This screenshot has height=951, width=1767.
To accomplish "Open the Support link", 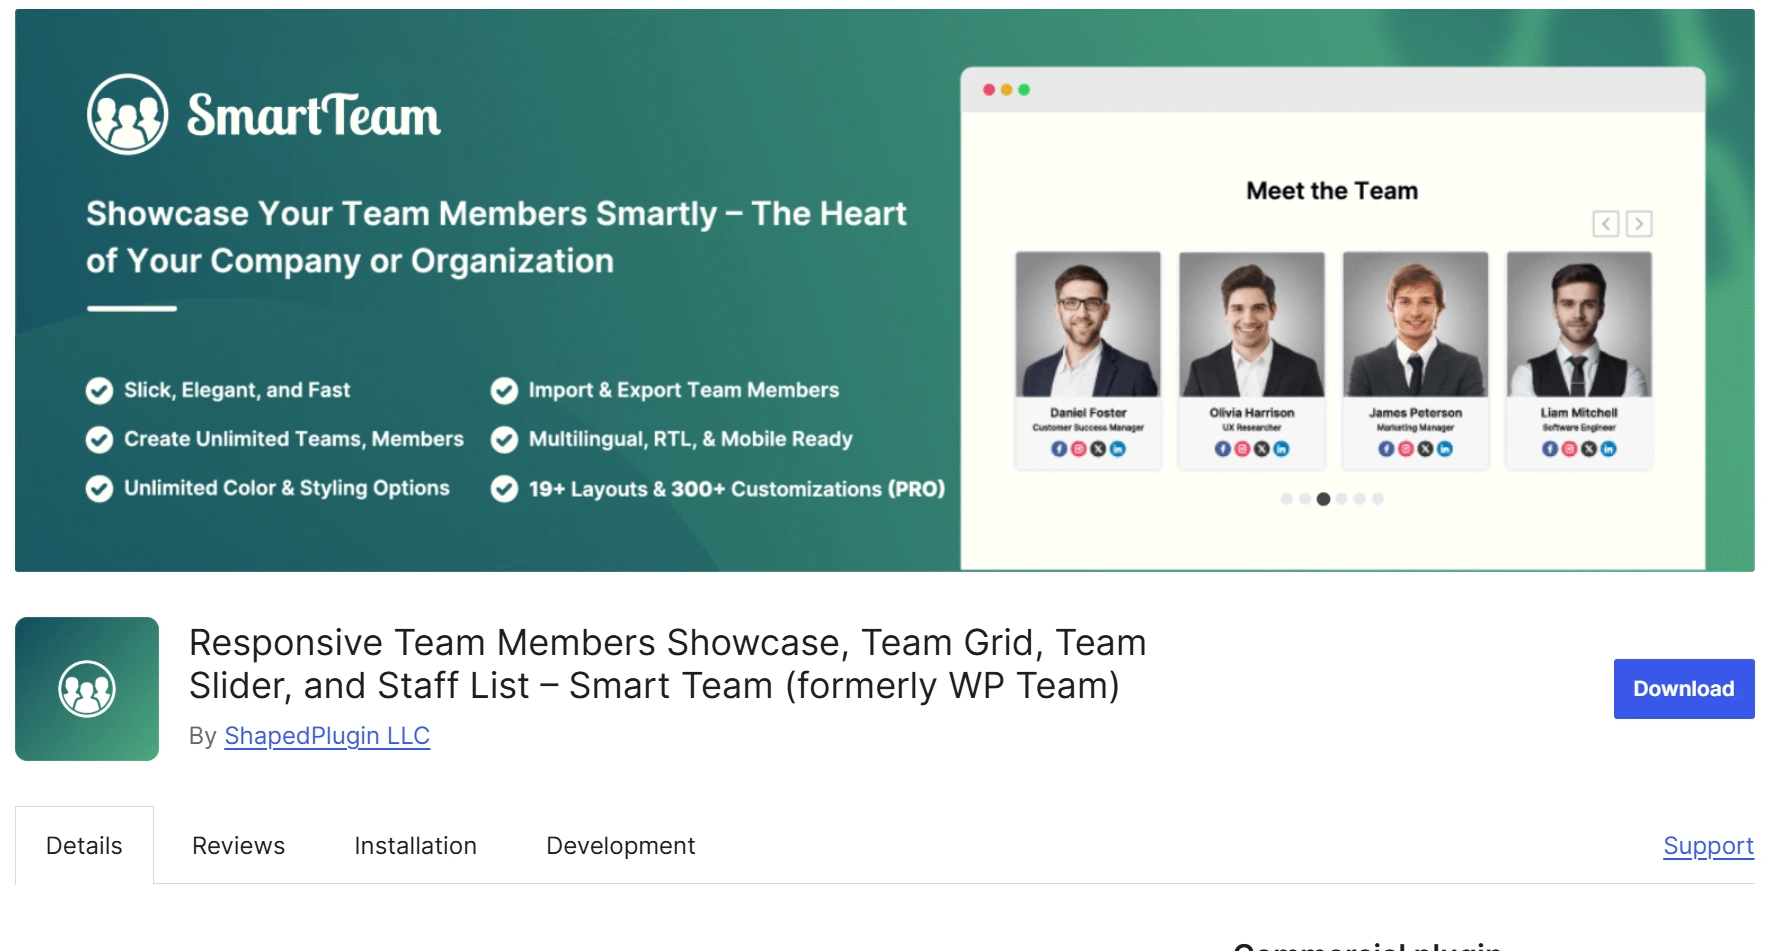I will coord(1708,846).
